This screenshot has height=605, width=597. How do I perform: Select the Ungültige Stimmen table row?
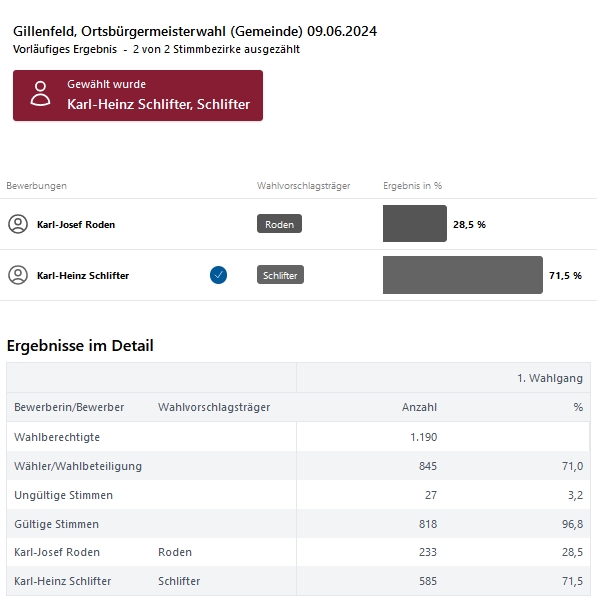click(298, 495)
